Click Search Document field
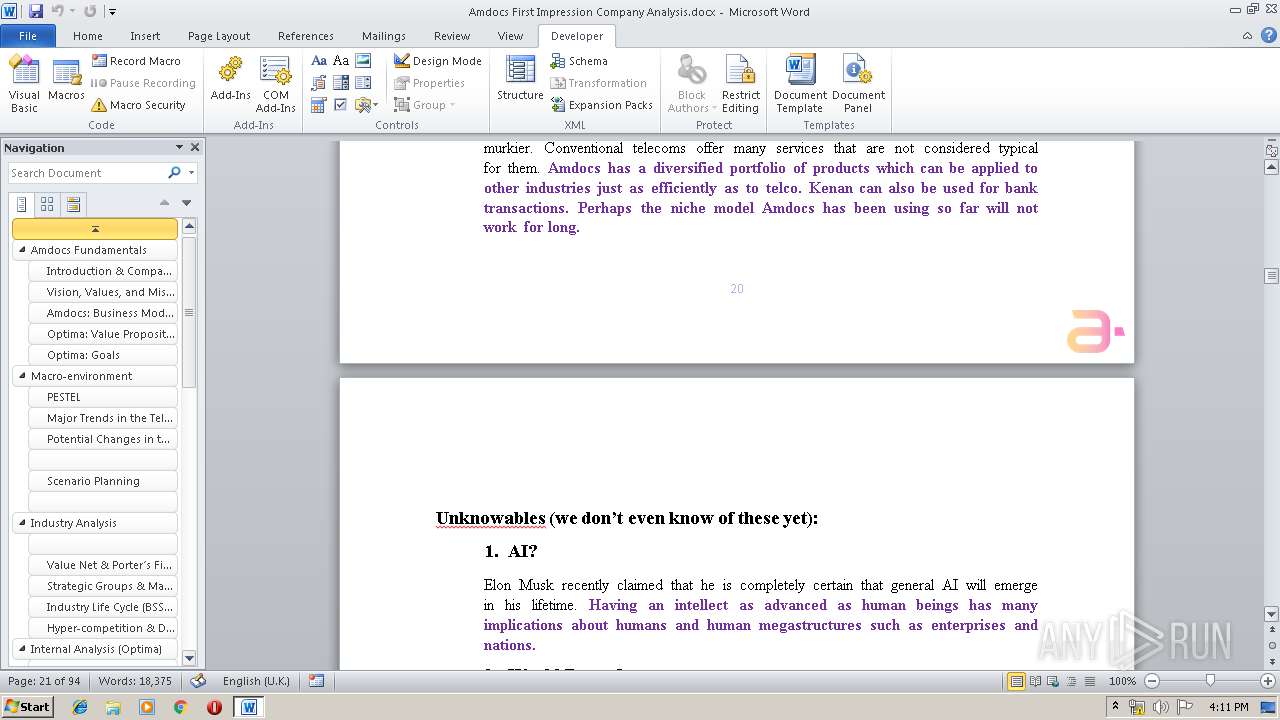 [88, 173]
